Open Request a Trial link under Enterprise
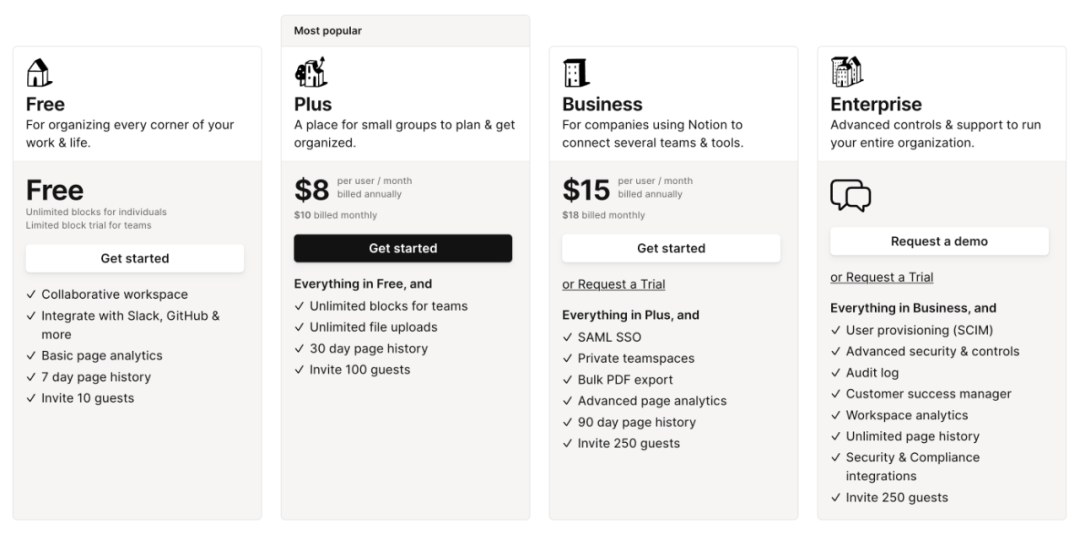Screen dimensions: 1080x540 (881, 277)
